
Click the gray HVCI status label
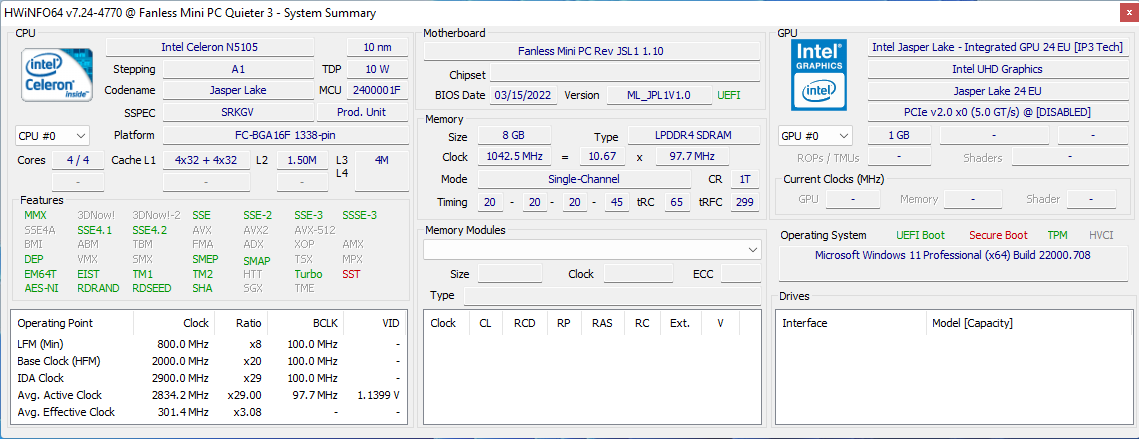(x=1101, y=235)
